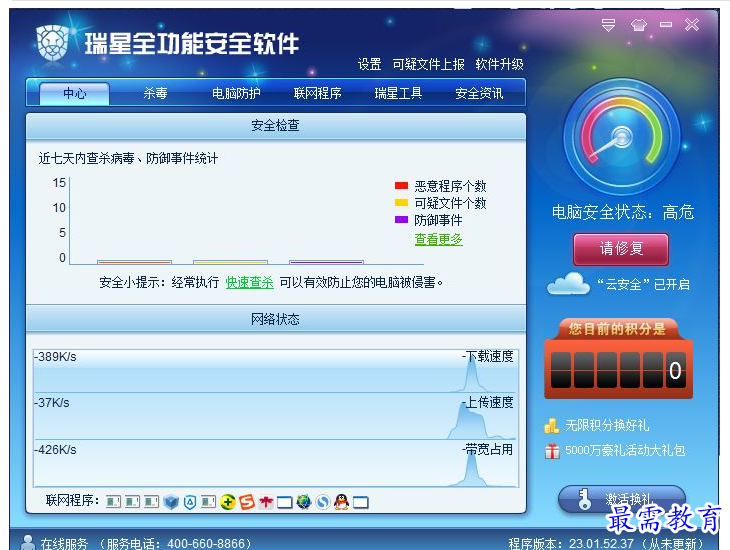
Task: Click the yellow 可疑文件个数 legend swatch
Action: (x=401, y=202)
